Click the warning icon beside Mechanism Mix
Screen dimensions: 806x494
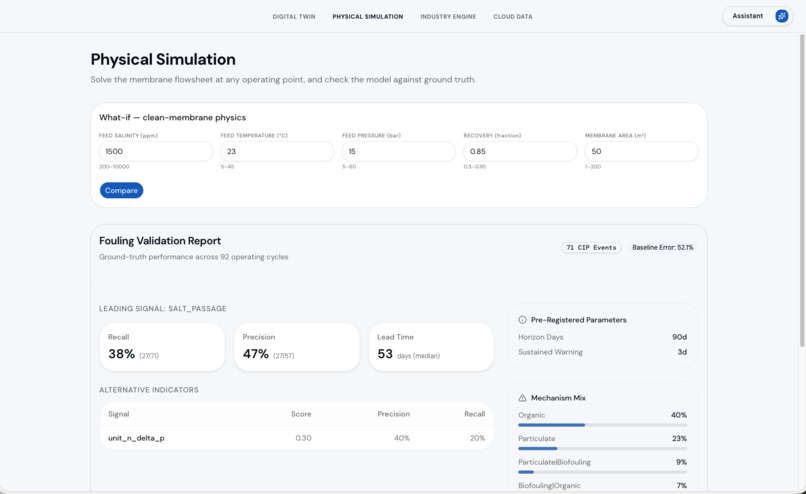click(x=522, y=398)
